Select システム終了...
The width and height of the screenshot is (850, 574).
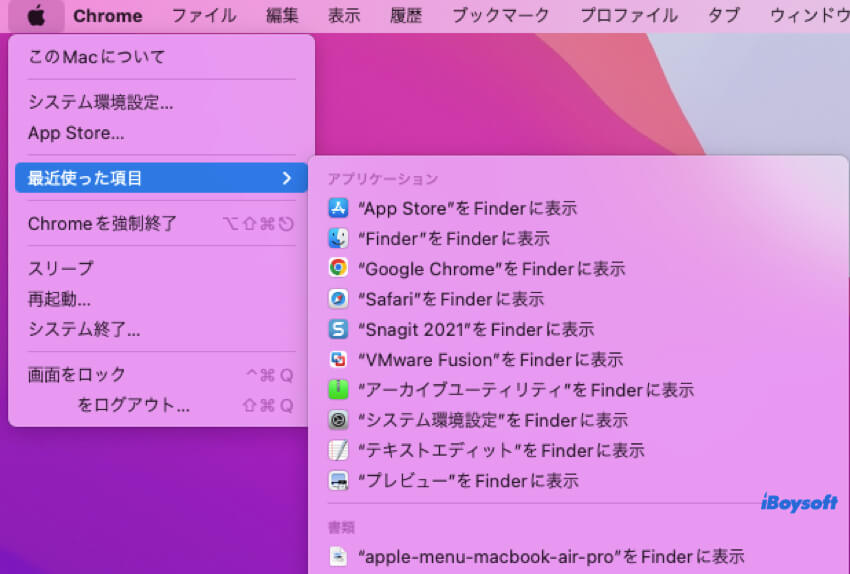coord(161,329)
